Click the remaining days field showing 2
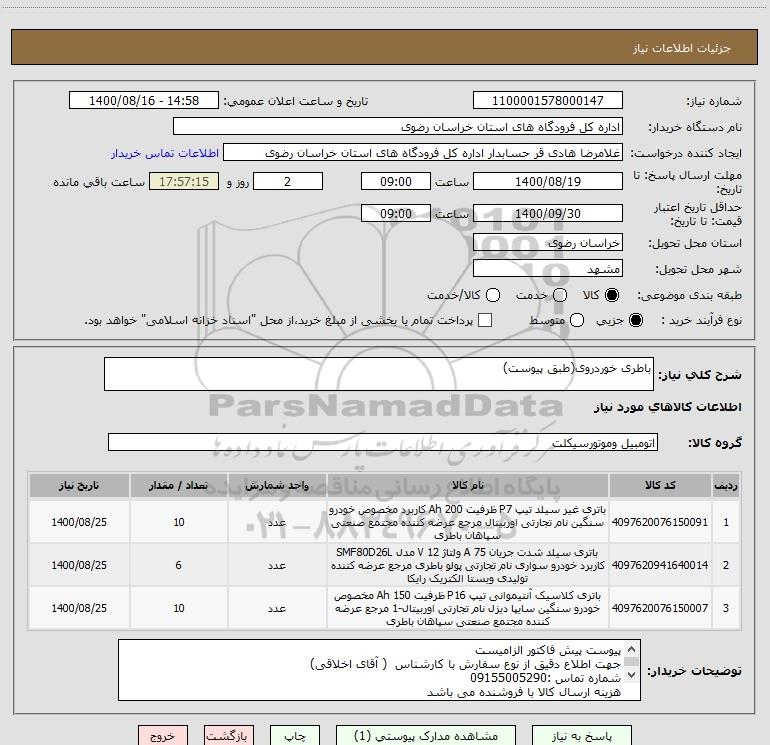 click(288, 181)
